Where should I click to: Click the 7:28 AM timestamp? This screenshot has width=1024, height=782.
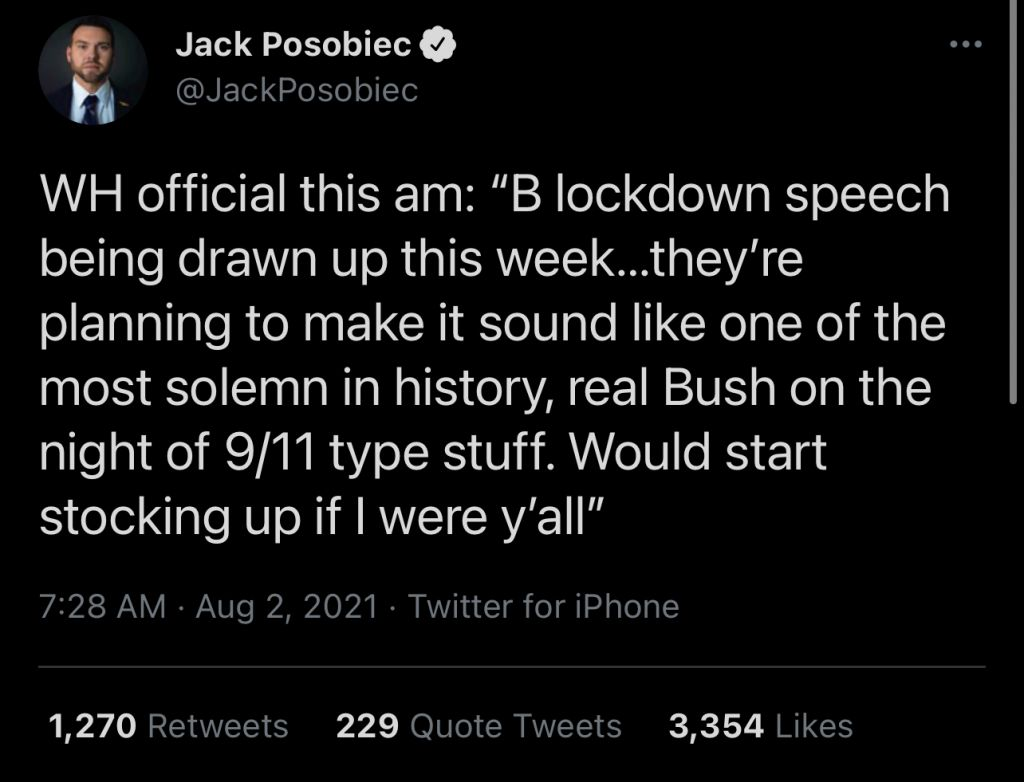point(103,606)
